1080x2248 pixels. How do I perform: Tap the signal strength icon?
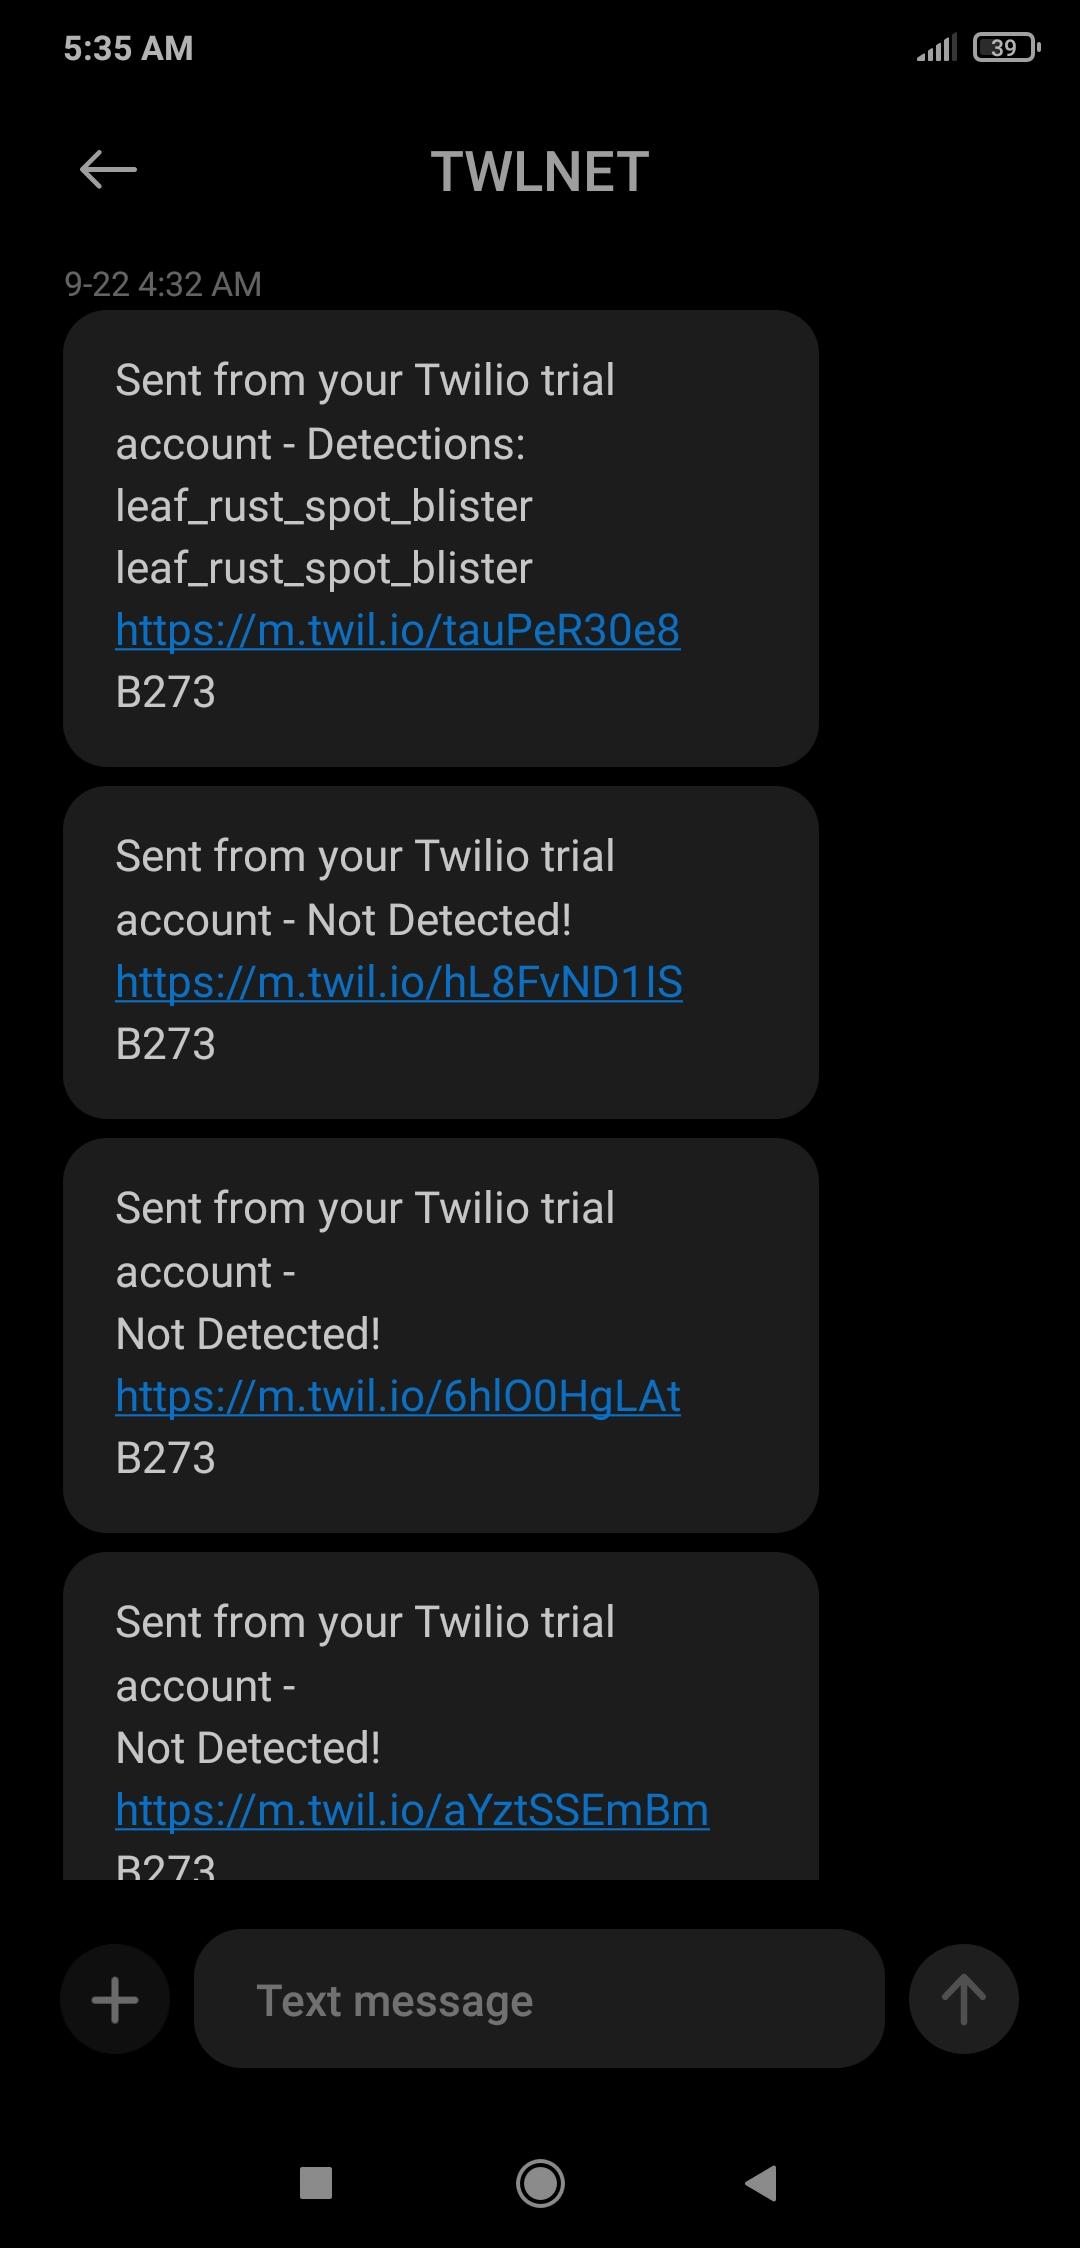click(936, 48)
